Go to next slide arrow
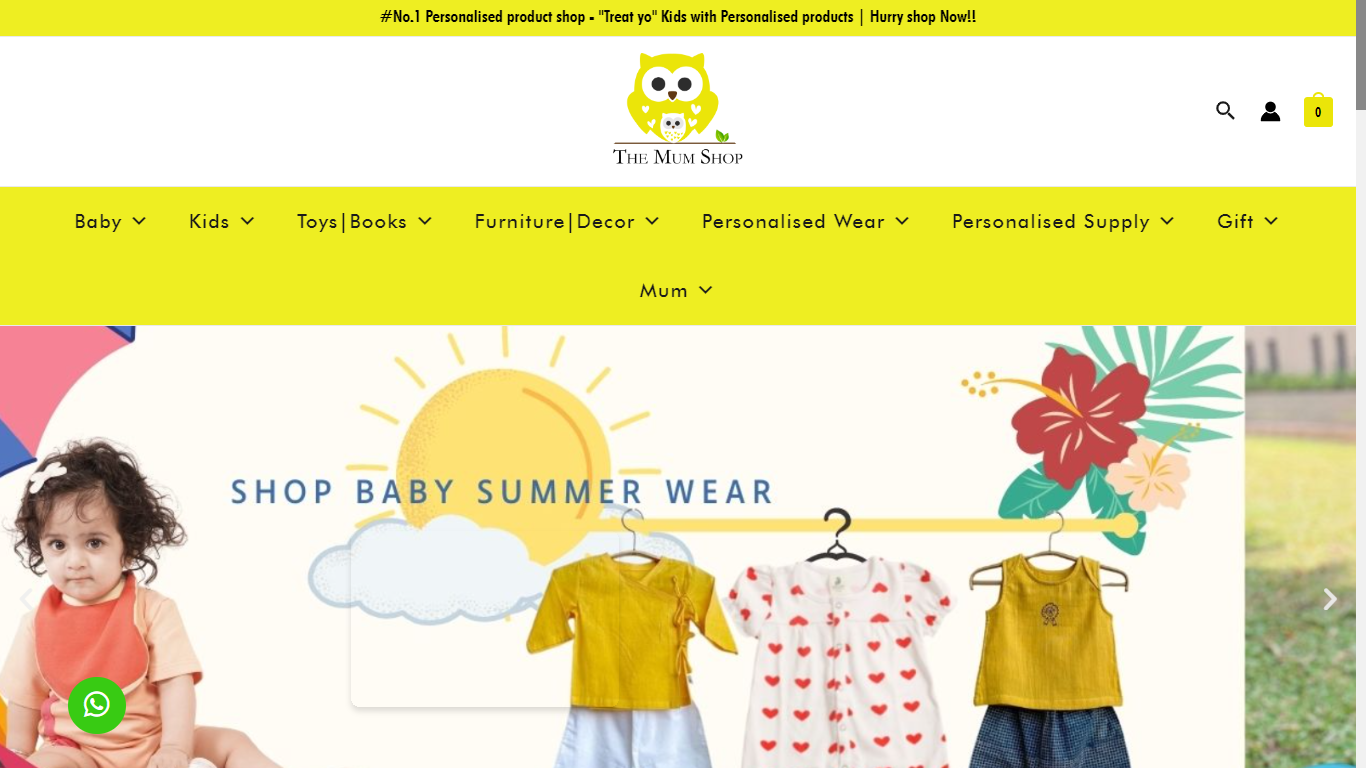Viewport: 1366px width, 768px height. (1329, 599)
